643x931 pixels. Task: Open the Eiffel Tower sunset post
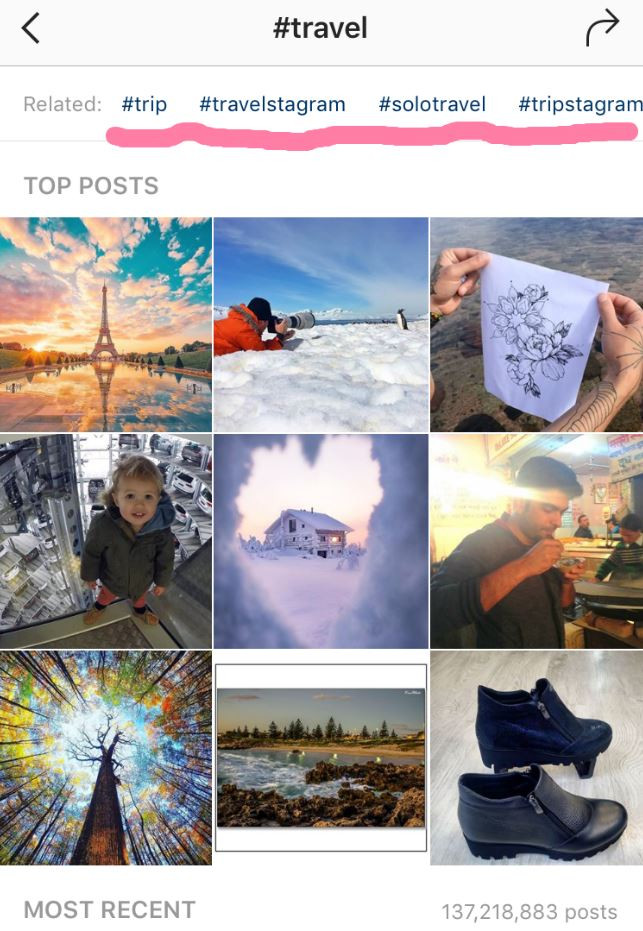coord(106,324)
